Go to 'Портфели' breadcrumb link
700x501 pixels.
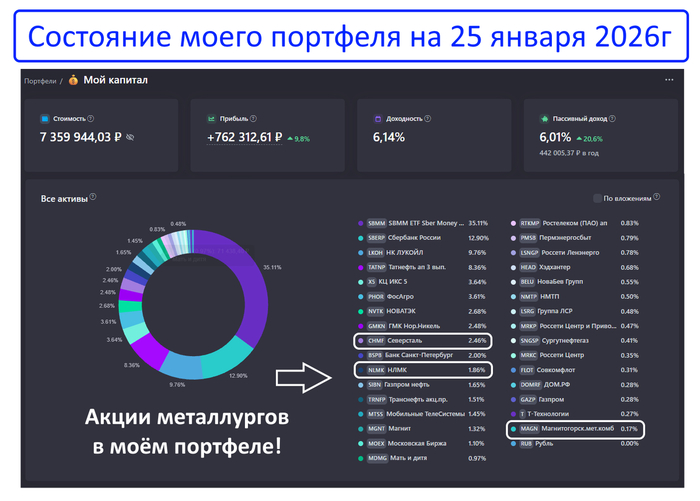coord(39,80)
